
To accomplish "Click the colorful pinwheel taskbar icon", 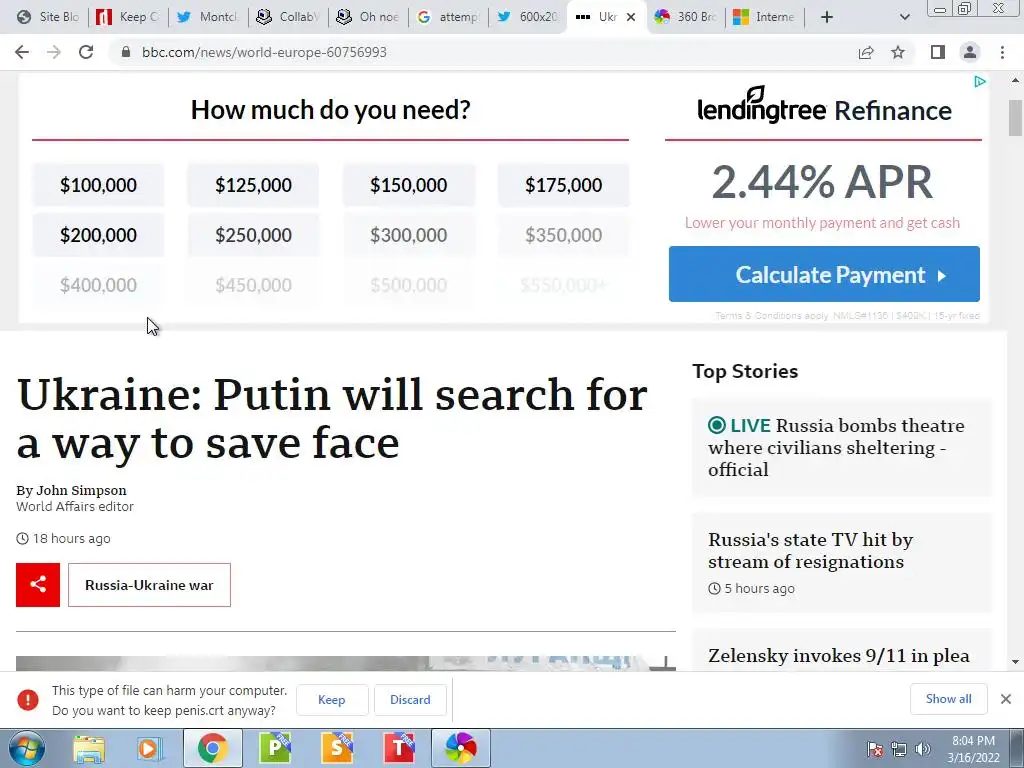I will (461, 748).
